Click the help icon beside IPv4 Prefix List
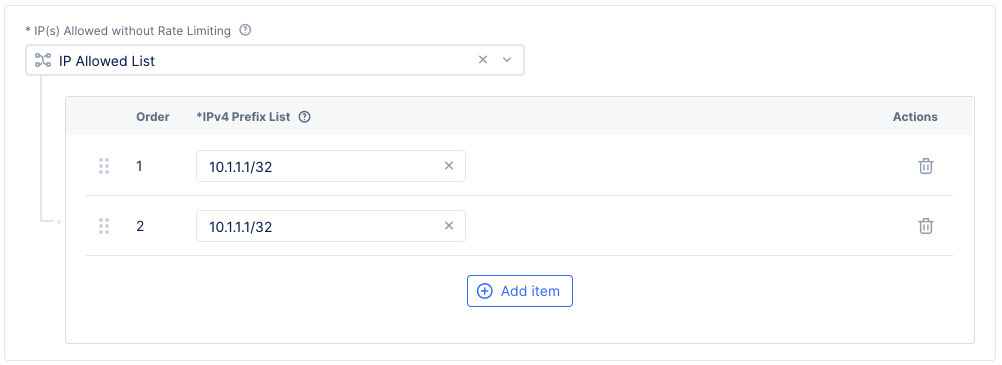 tap(305, 117)
